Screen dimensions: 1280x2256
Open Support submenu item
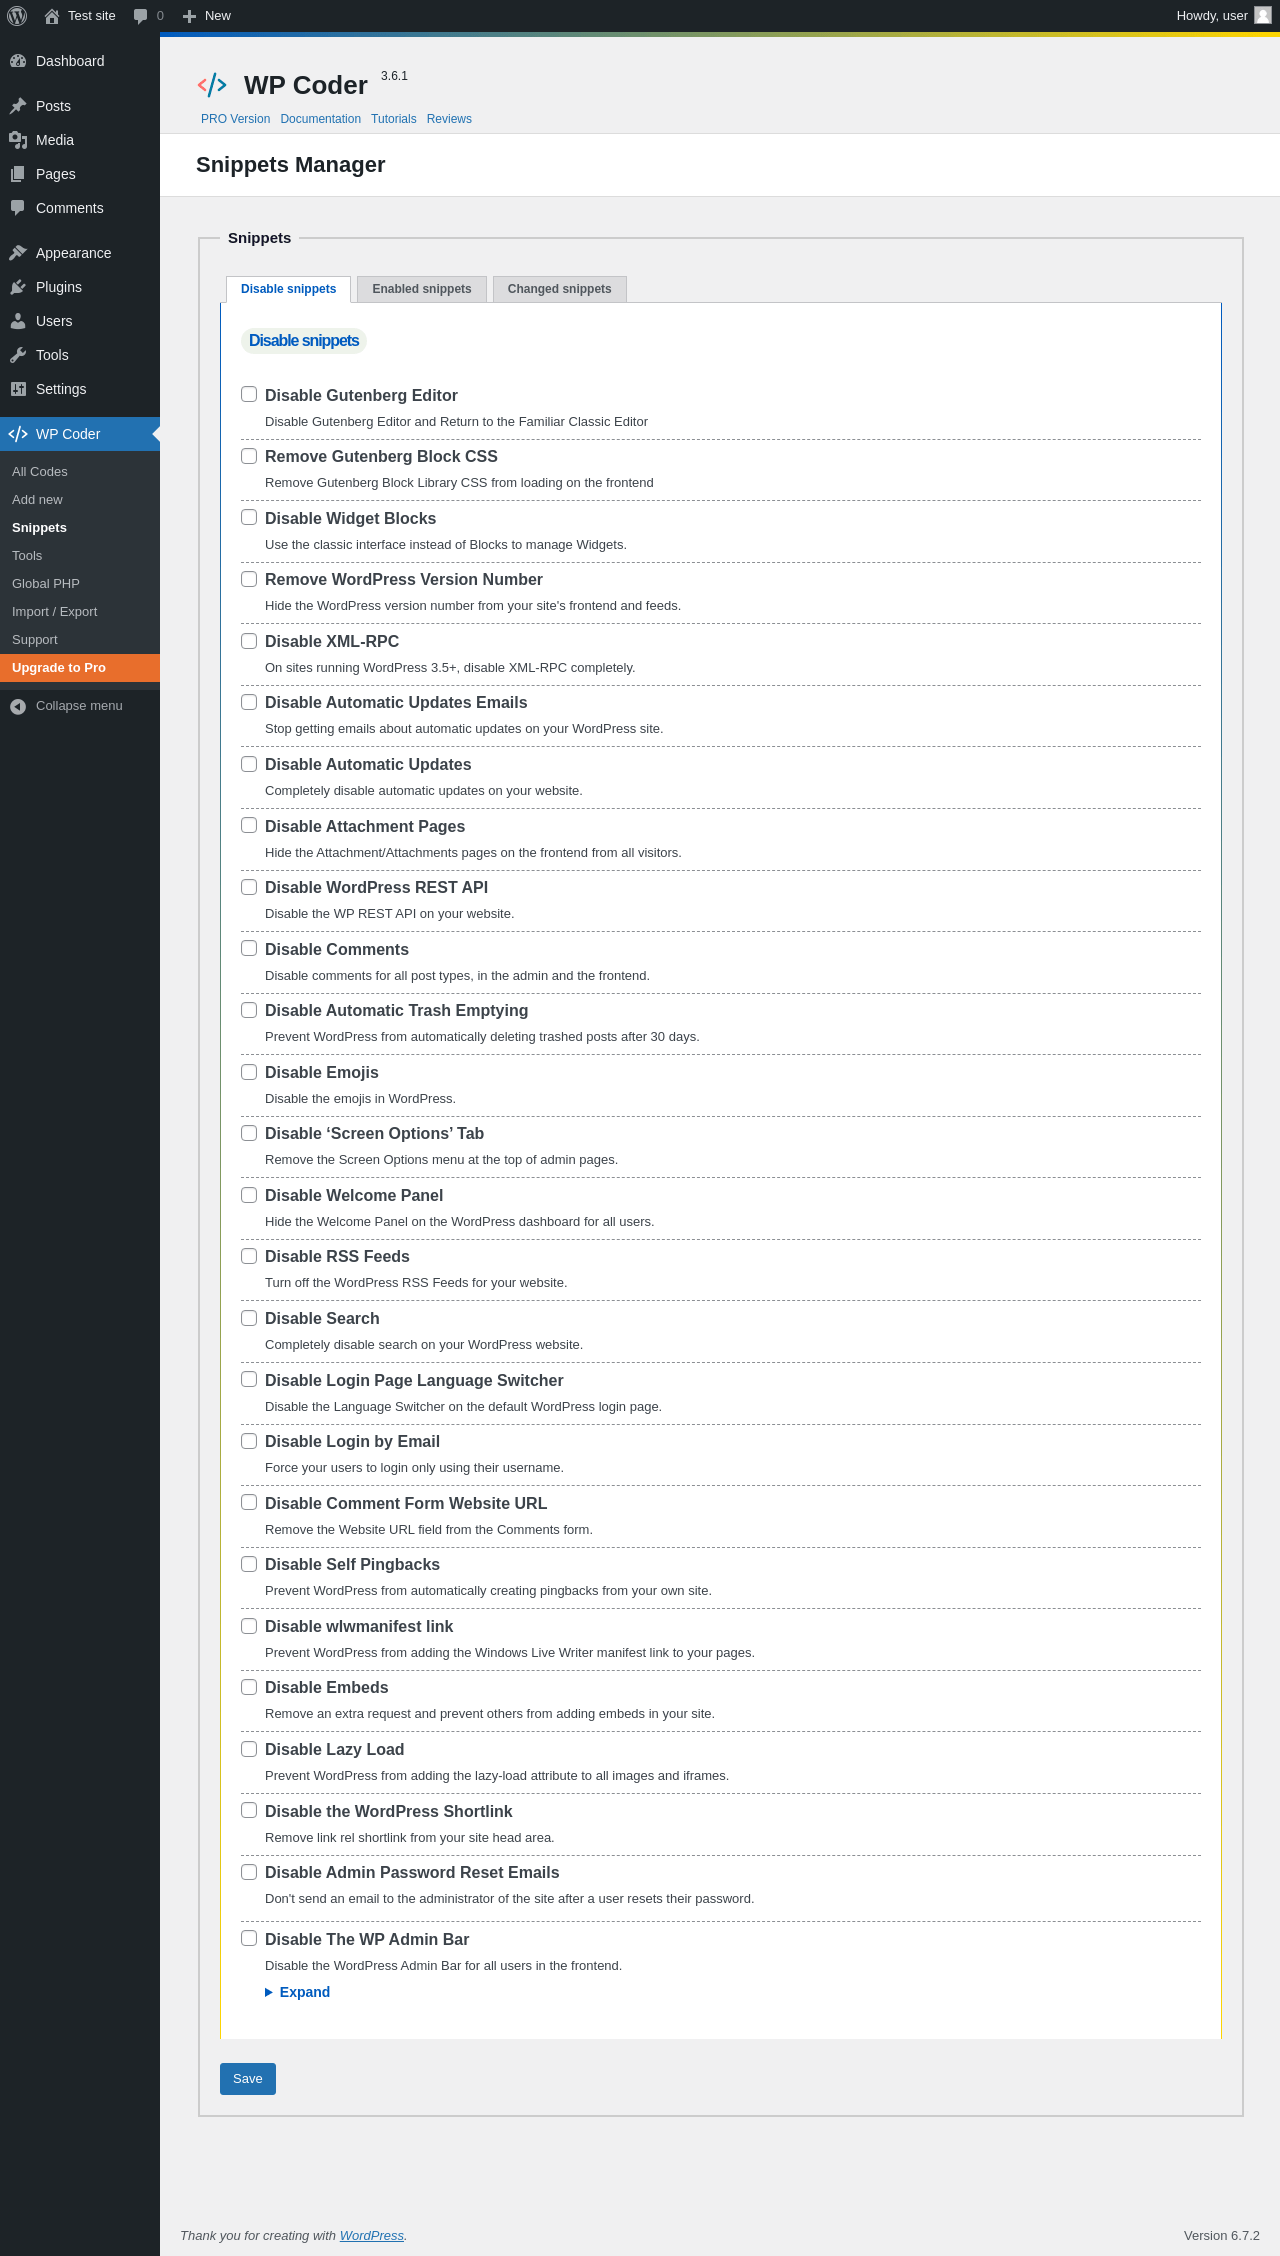(35, 640)
